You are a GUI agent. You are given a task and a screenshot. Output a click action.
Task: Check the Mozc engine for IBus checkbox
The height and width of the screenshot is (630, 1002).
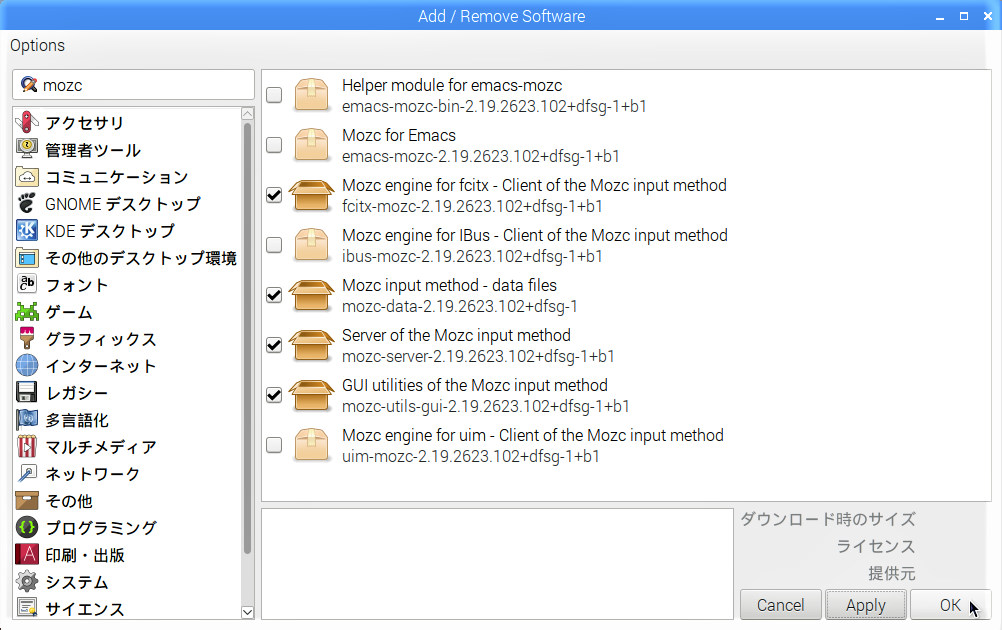pyautogui.click(x=274, y=245)
